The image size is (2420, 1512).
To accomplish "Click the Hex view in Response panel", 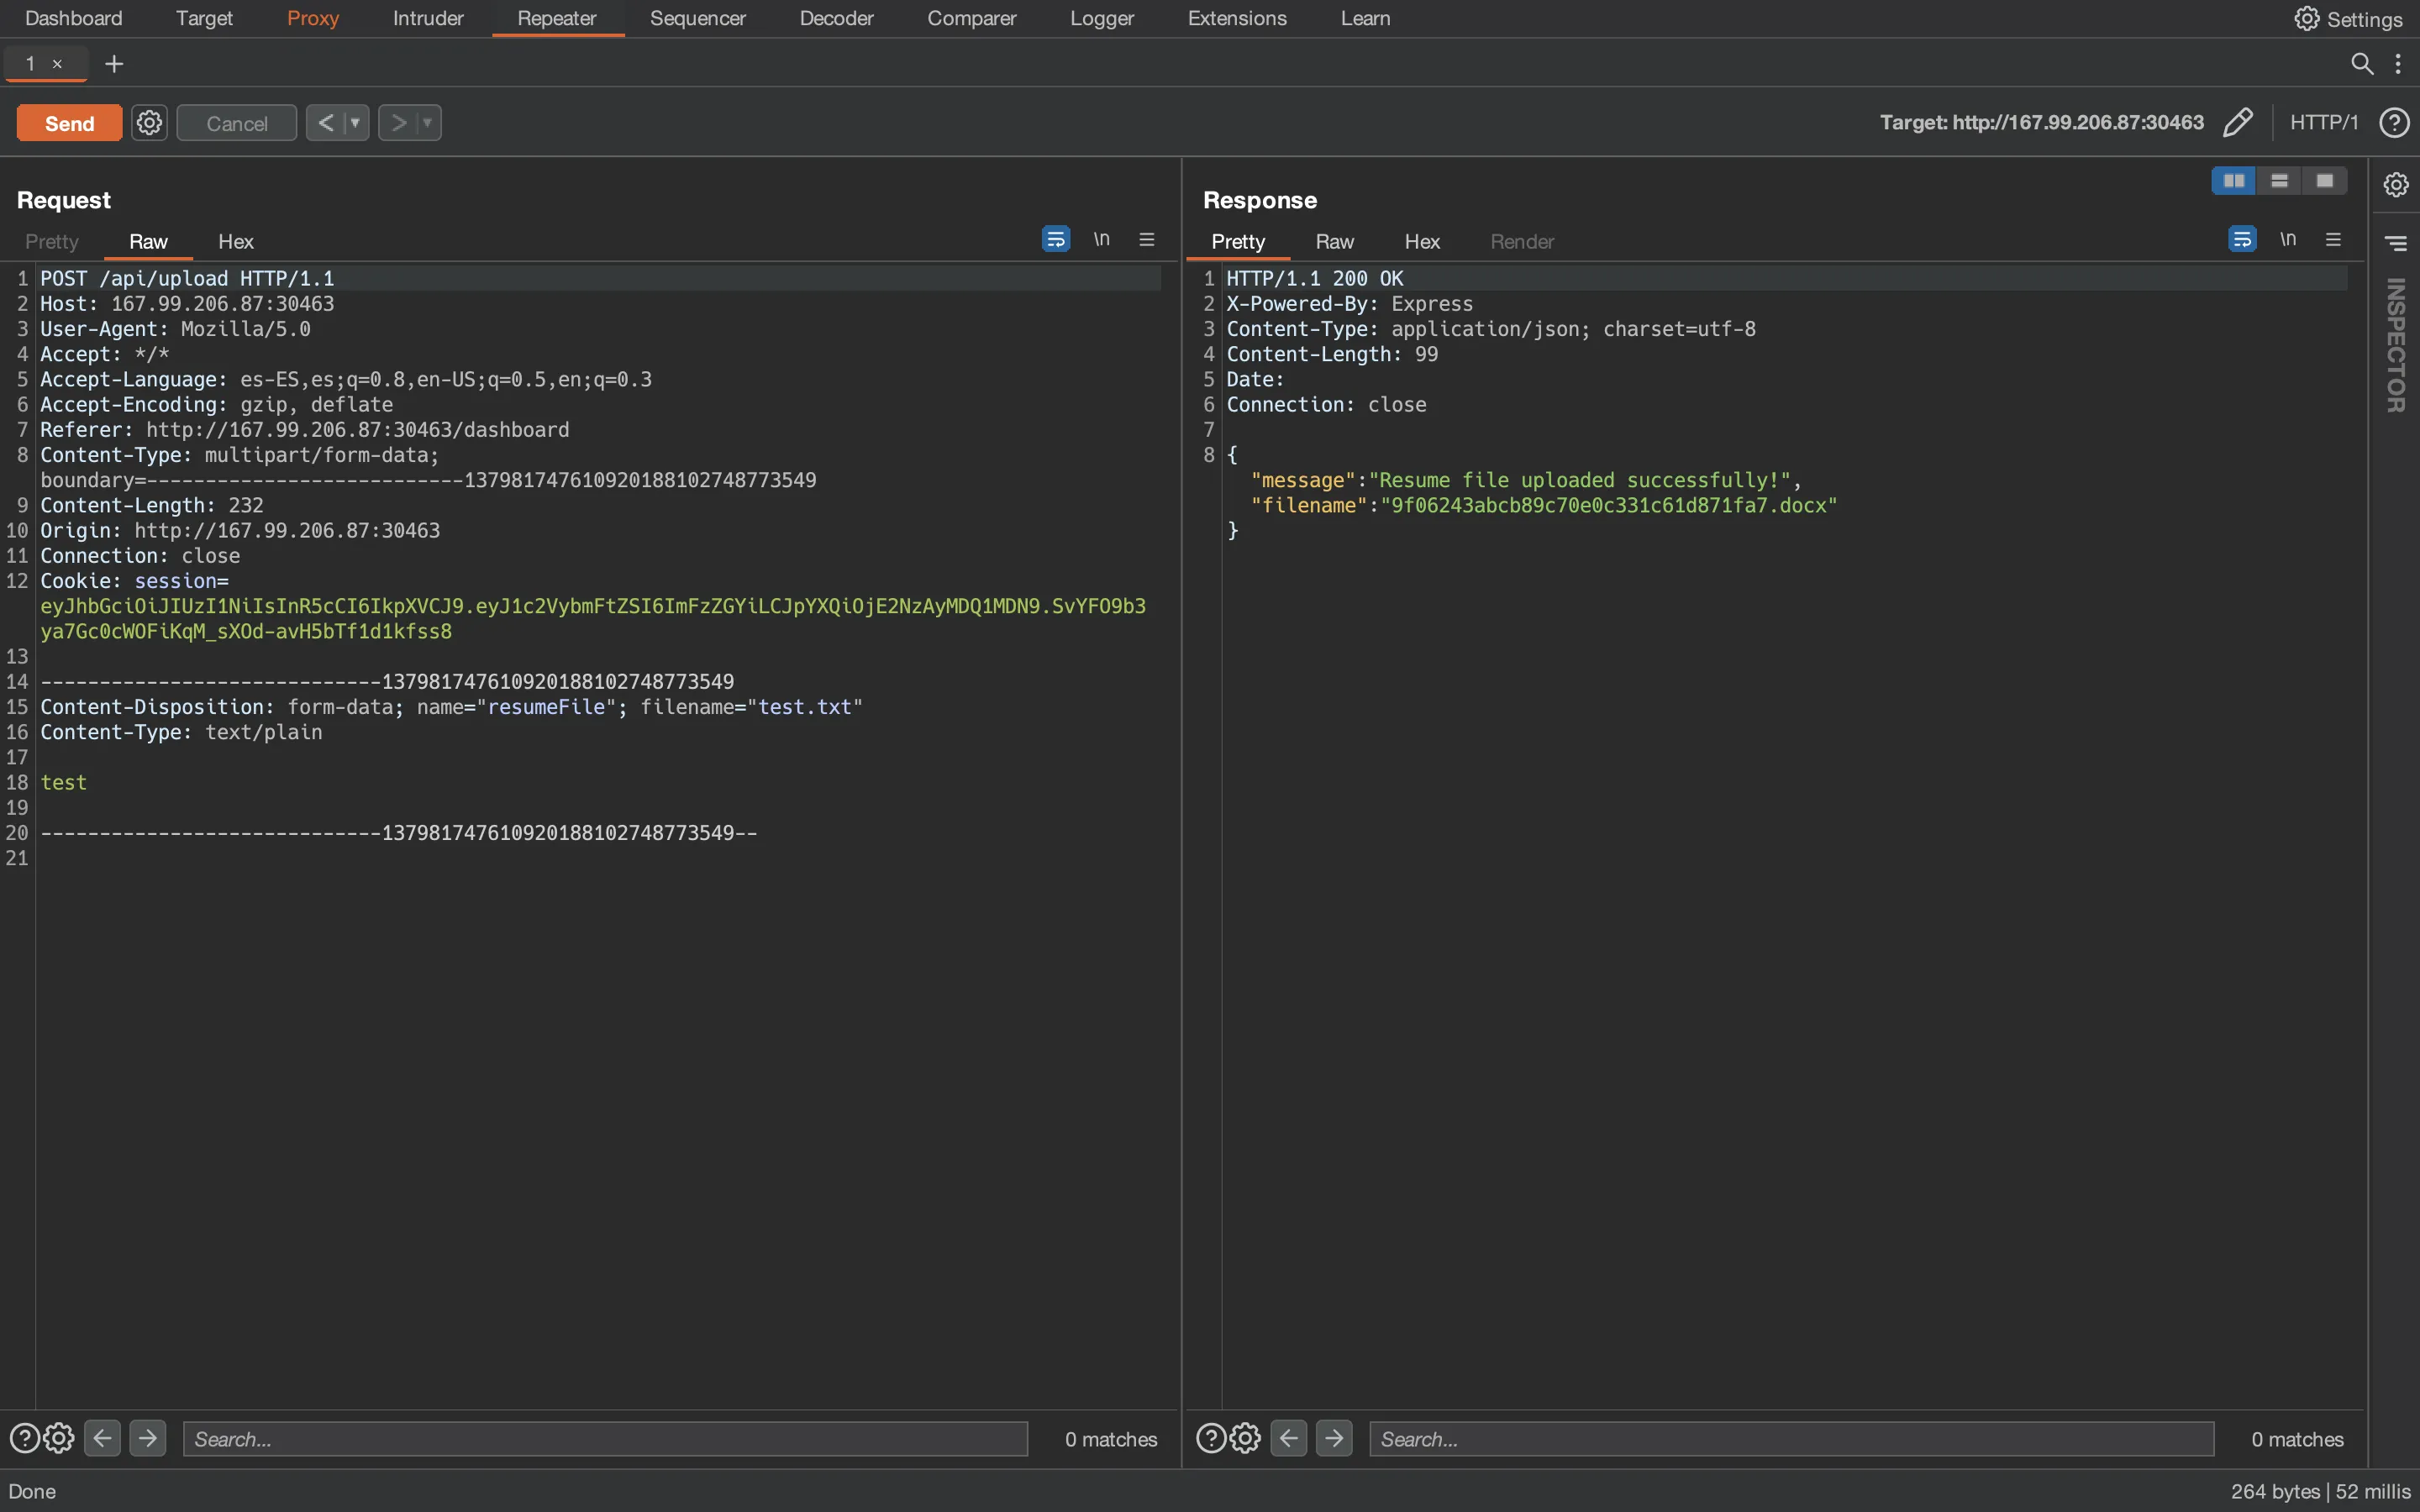I will click(x=1422, y=242).
